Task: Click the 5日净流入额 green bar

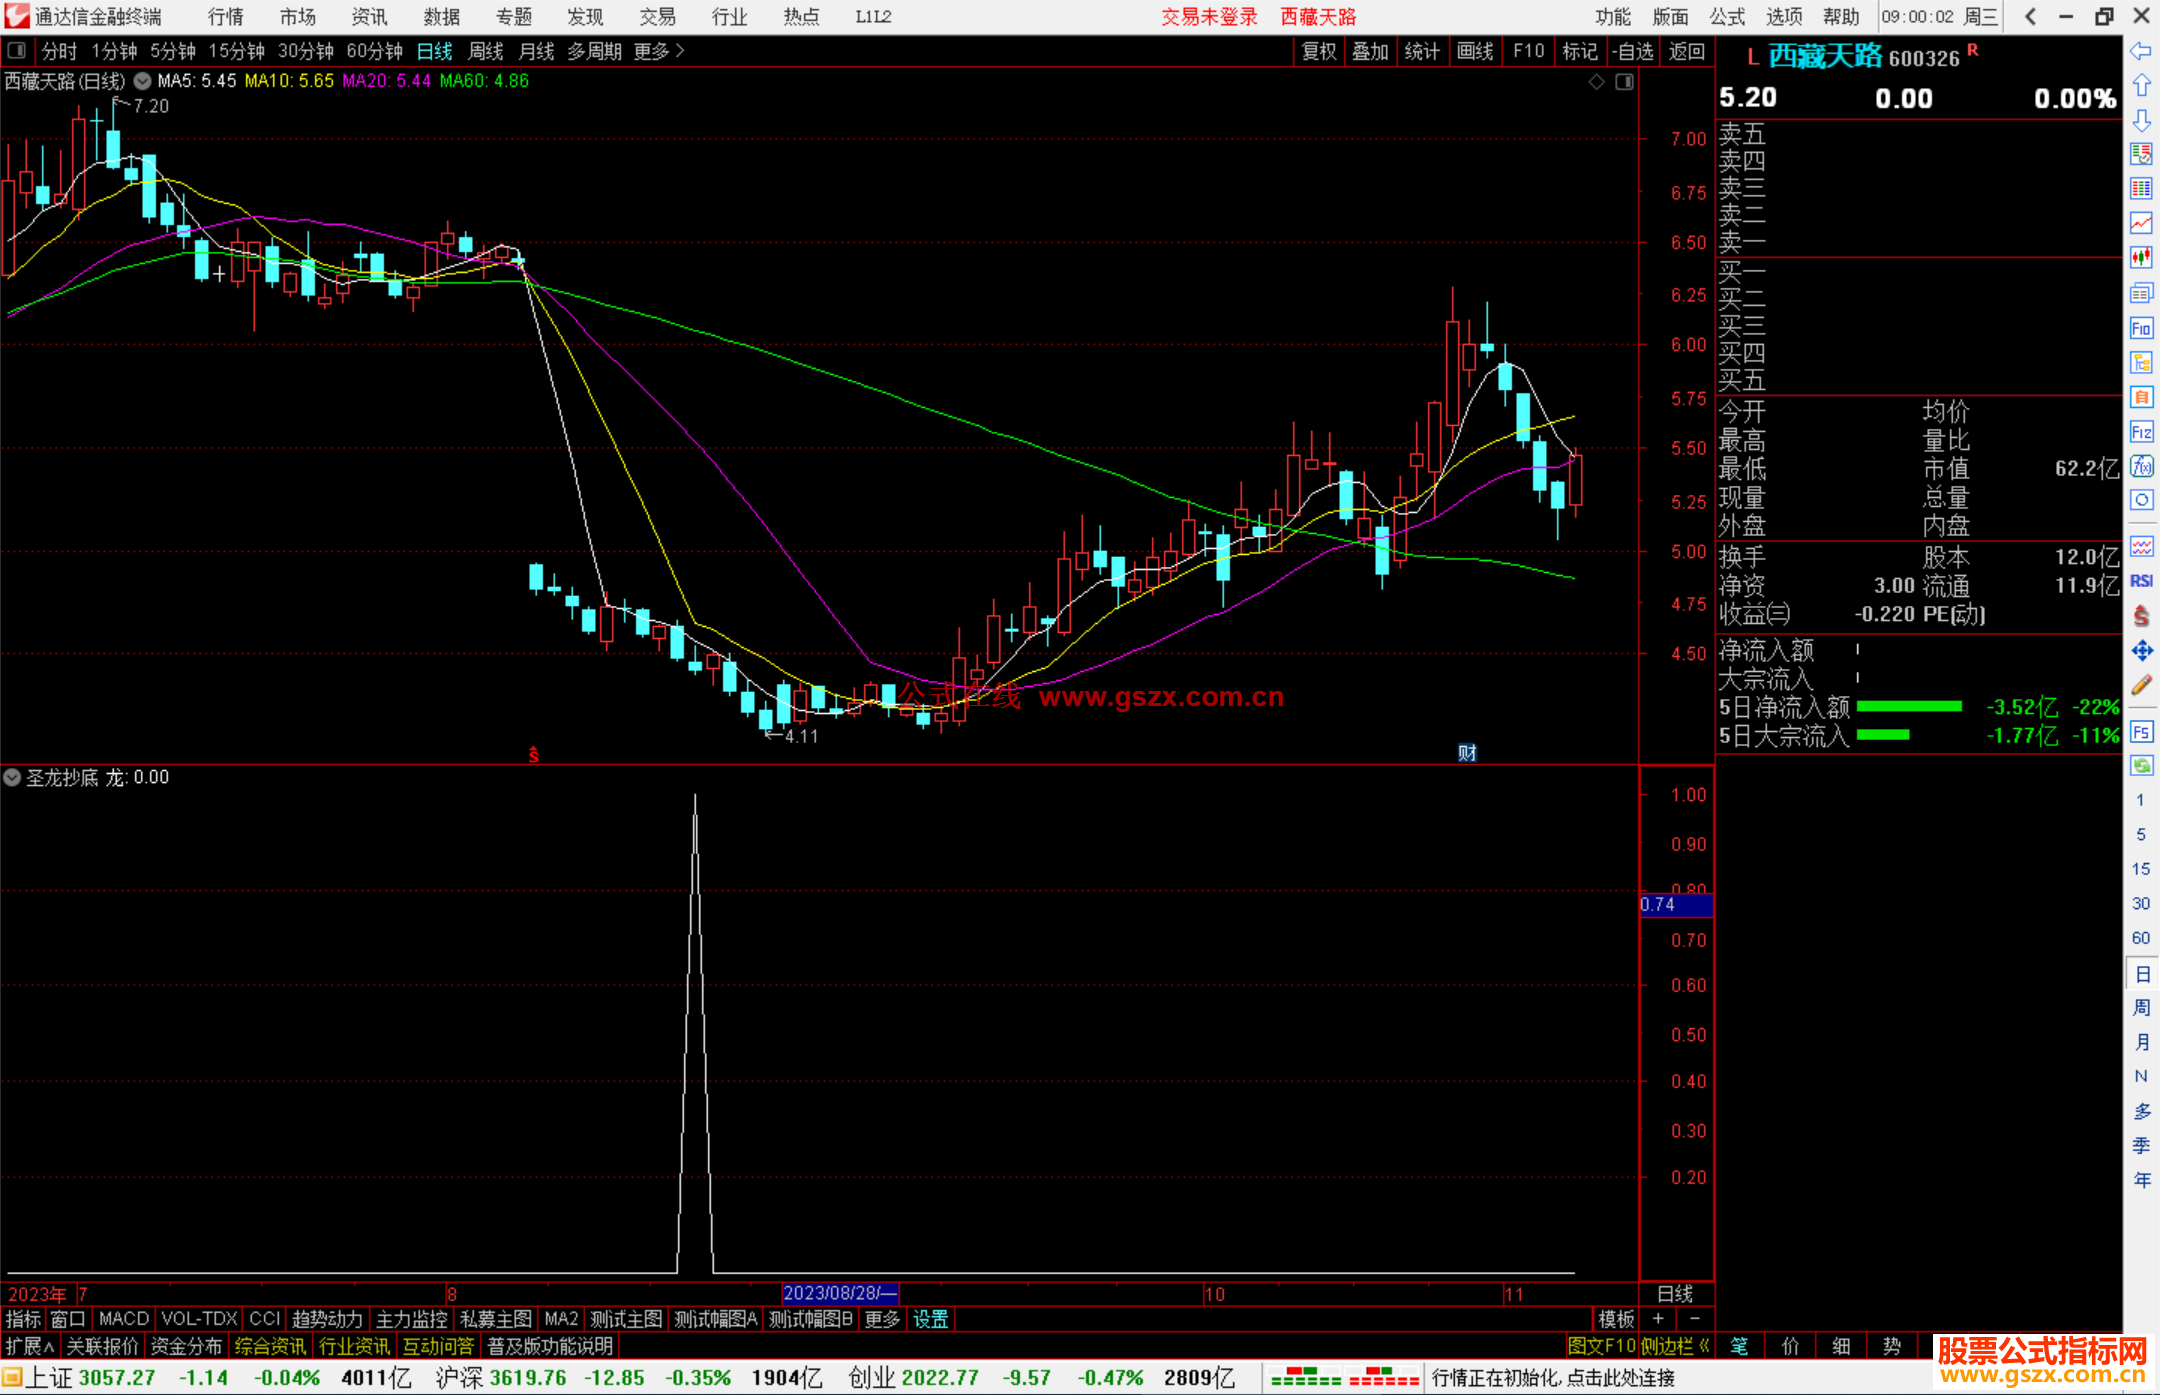Action: 1908,707
